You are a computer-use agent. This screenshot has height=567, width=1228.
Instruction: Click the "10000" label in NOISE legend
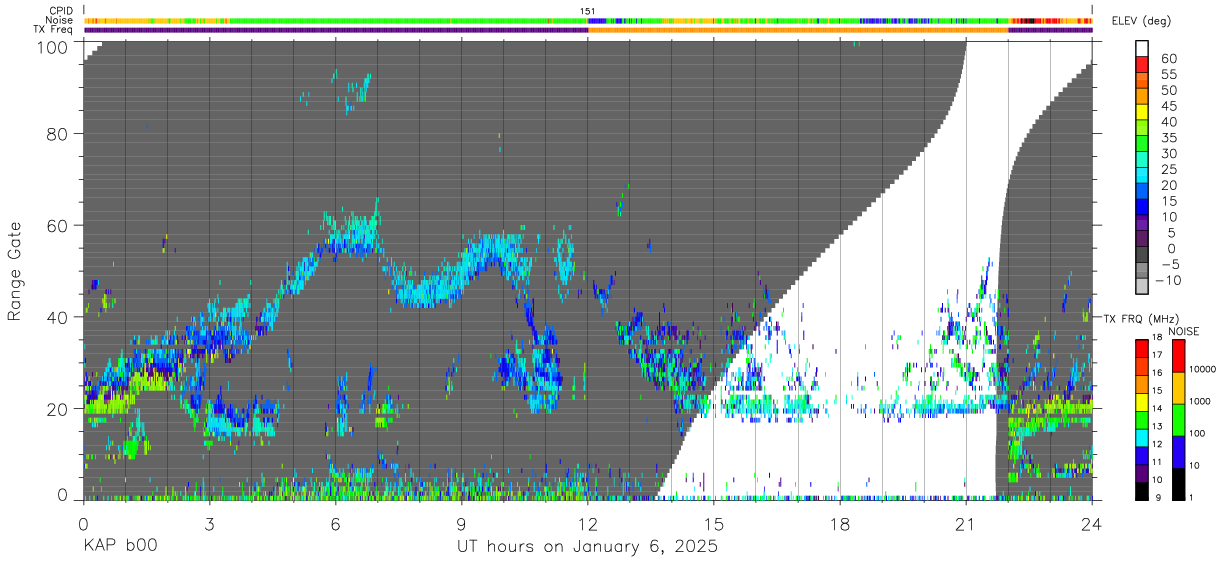(x=1201, y=369)
